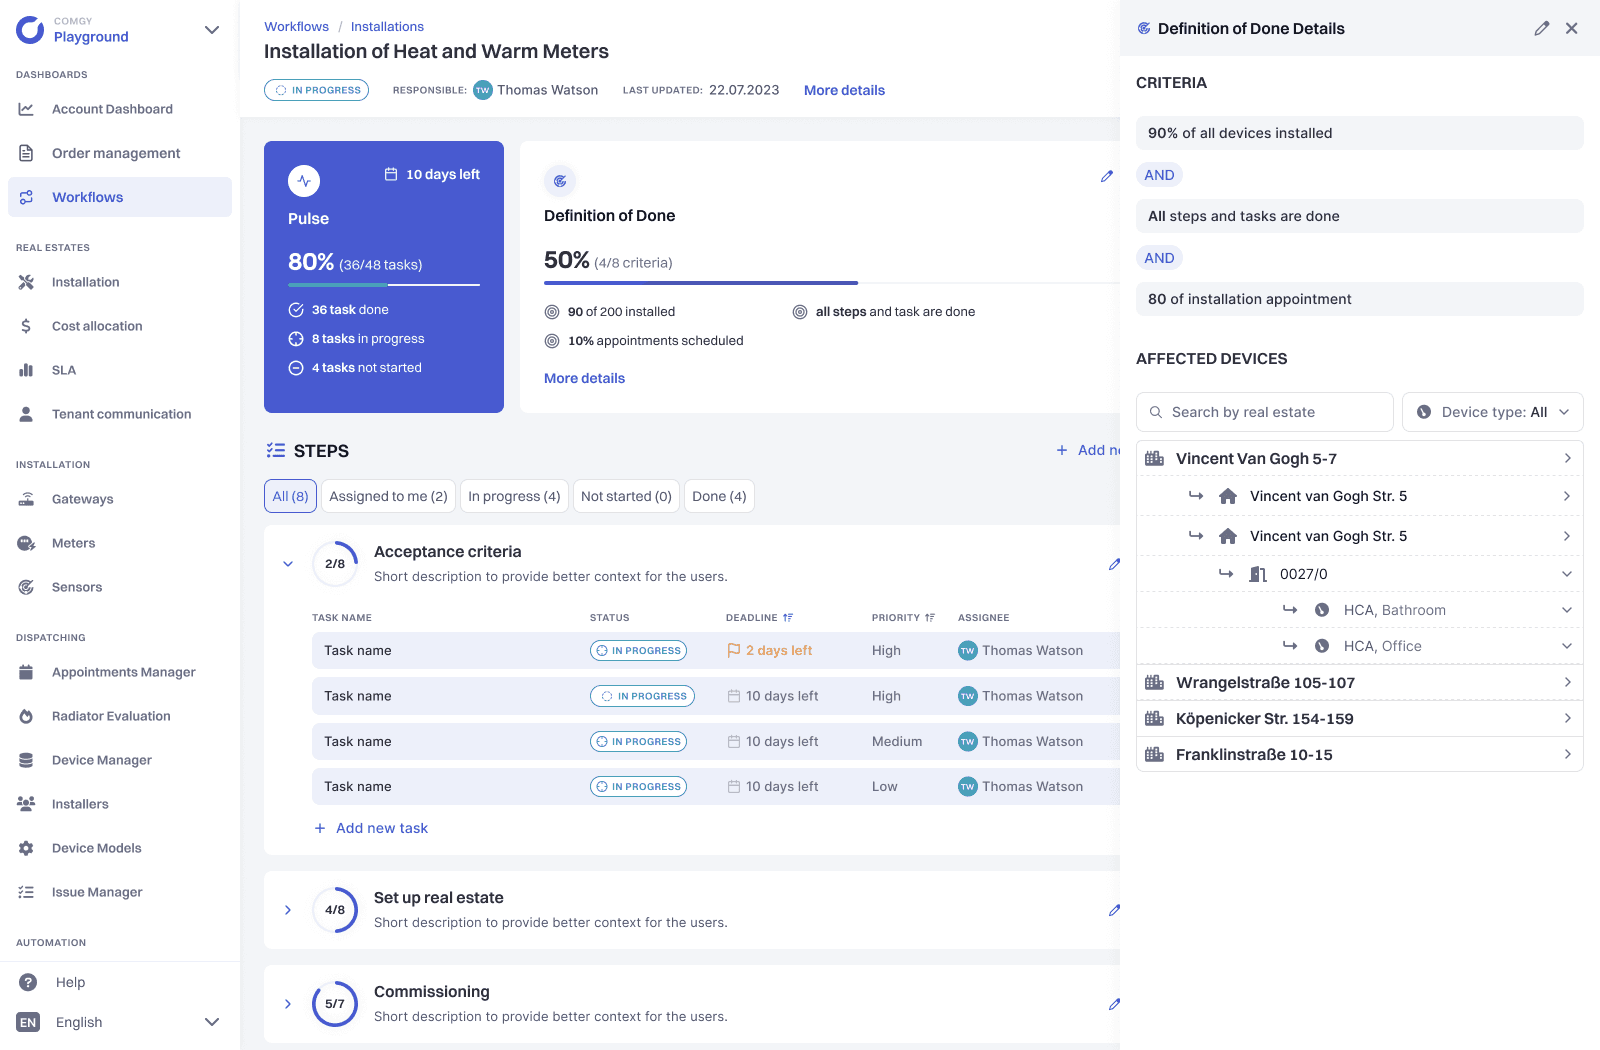Image resolution: width=1600 pixels, height=1050 pixels.
Task: Select the All (8) steps filter
Action: tap(290, 496)
